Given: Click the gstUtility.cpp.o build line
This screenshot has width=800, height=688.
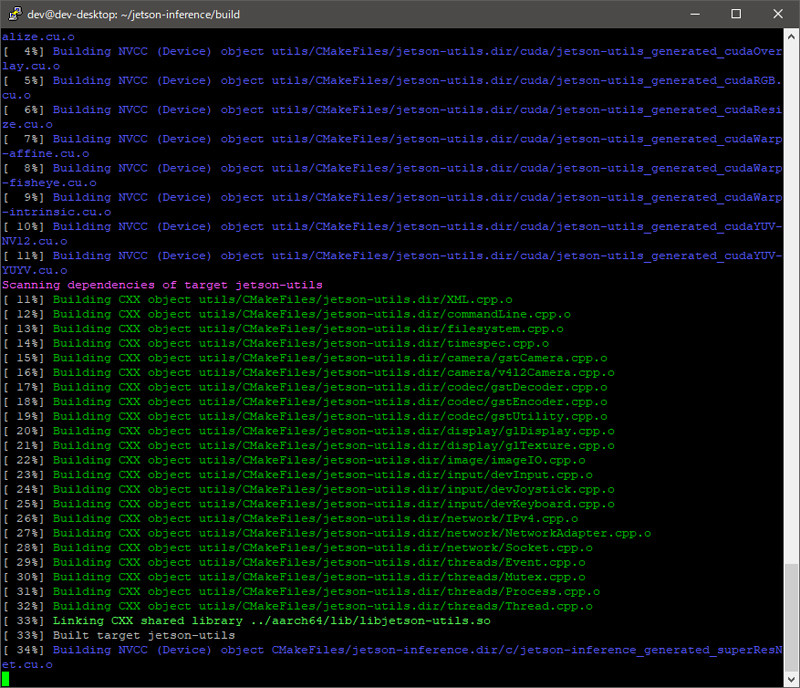Looking at the screenshot, I should pos(305,416).
